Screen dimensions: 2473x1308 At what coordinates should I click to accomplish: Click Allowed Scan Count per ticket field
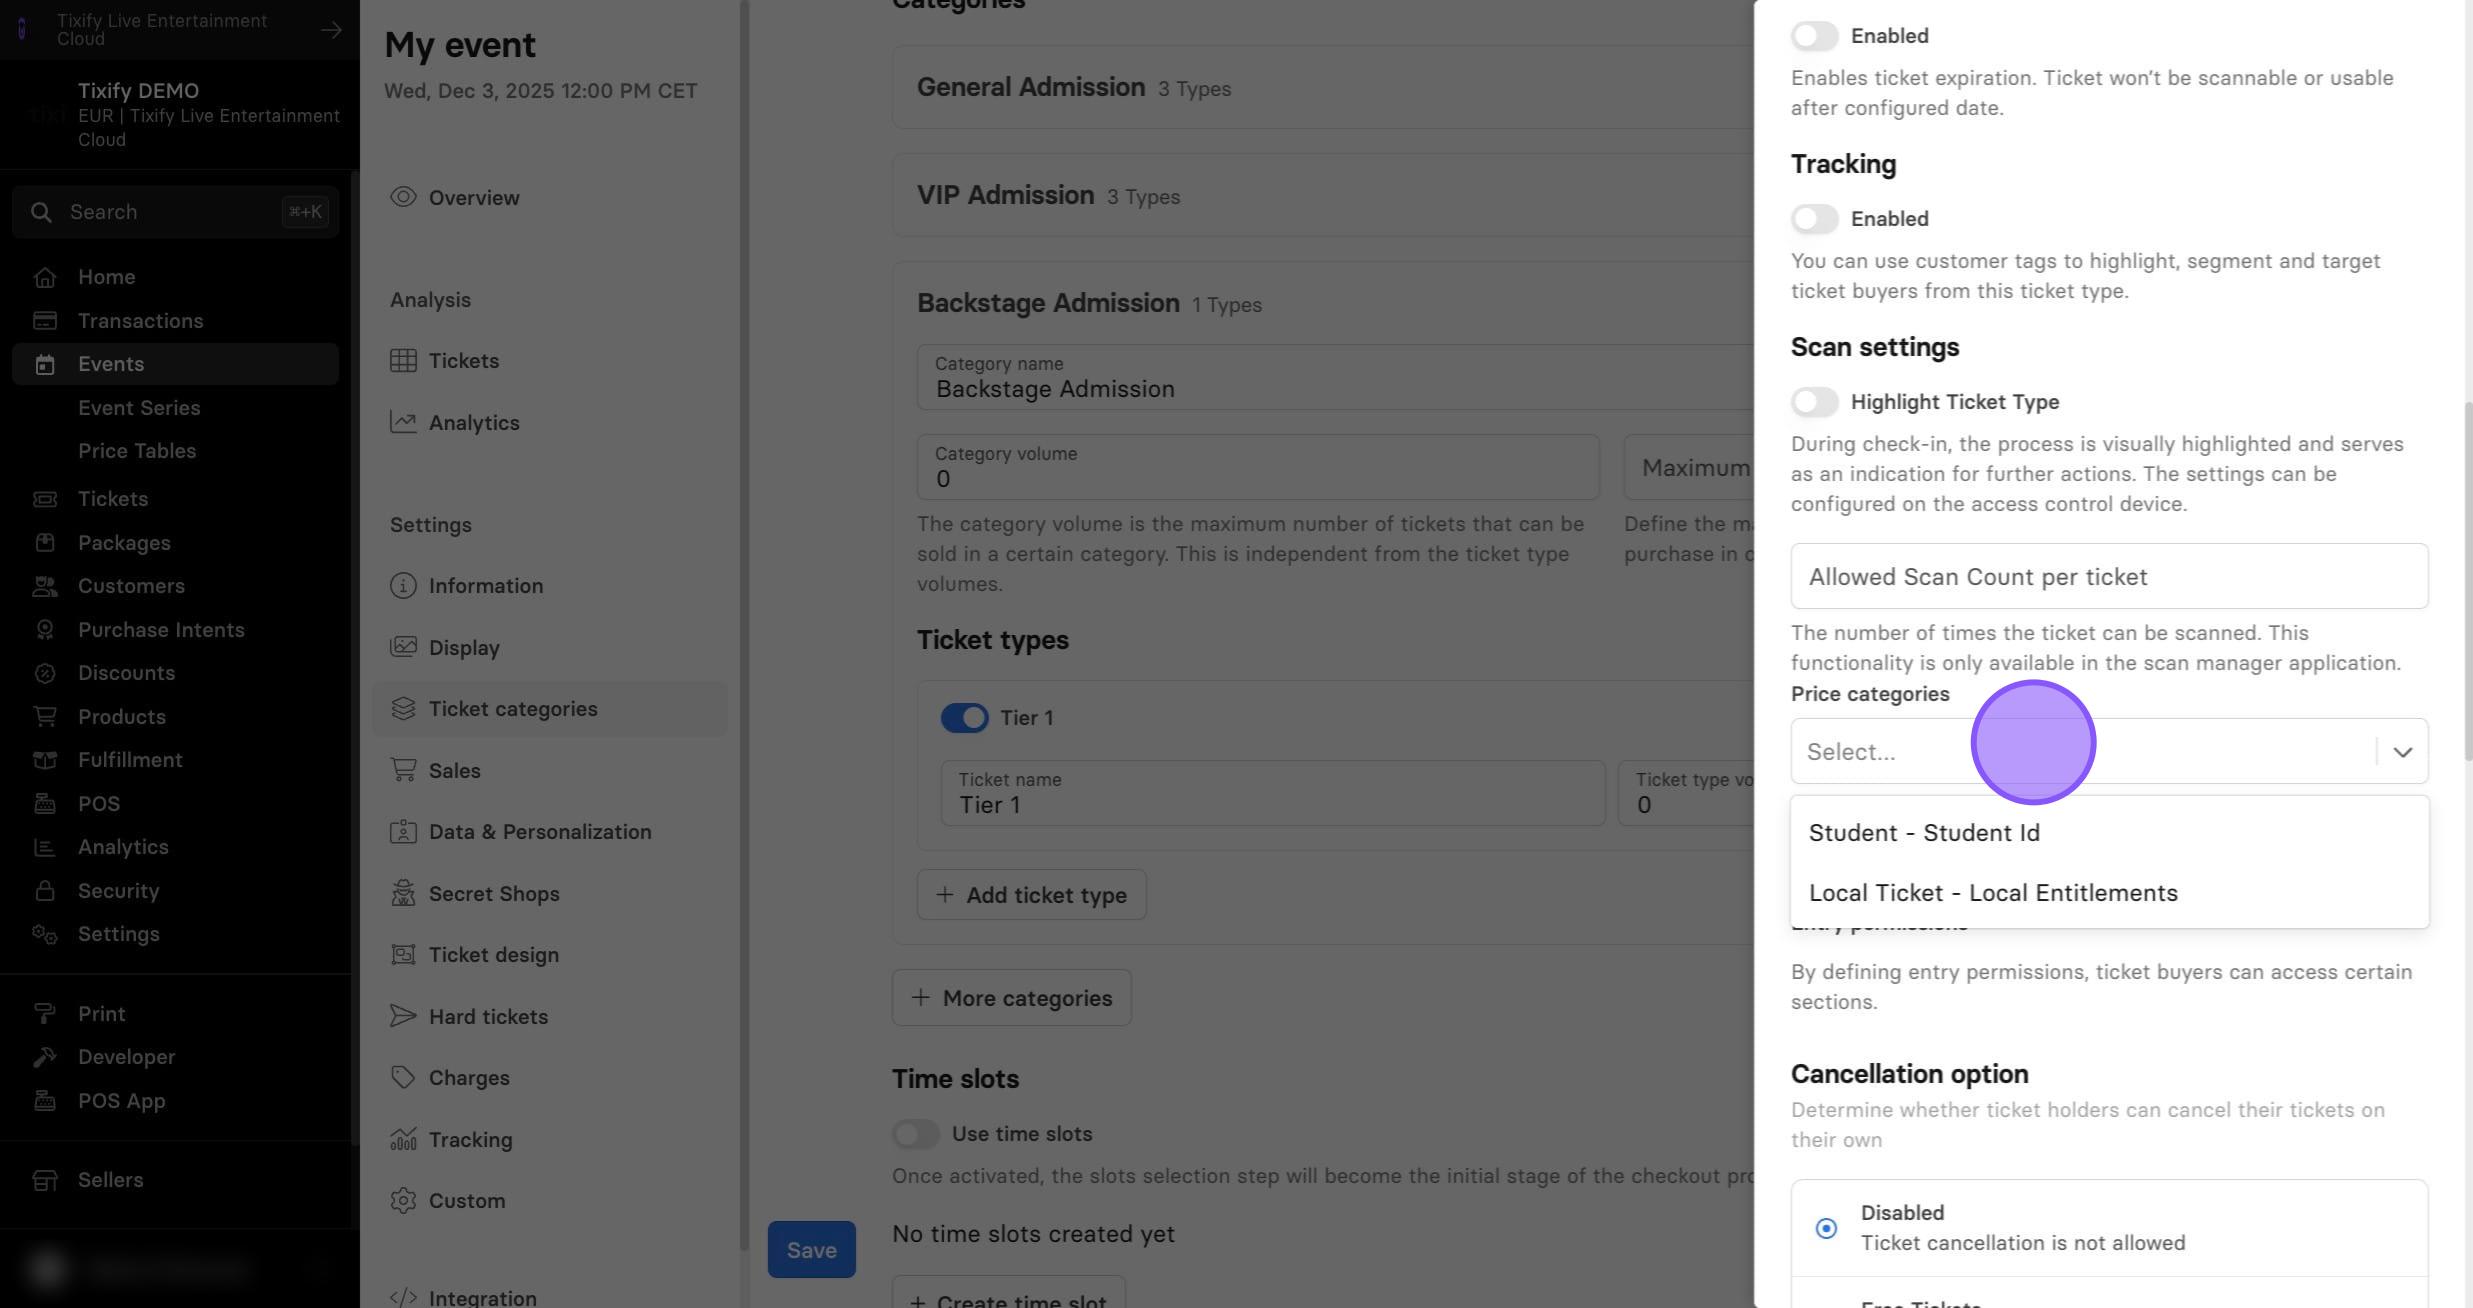pyautogui.click(x=2109, y=577)
